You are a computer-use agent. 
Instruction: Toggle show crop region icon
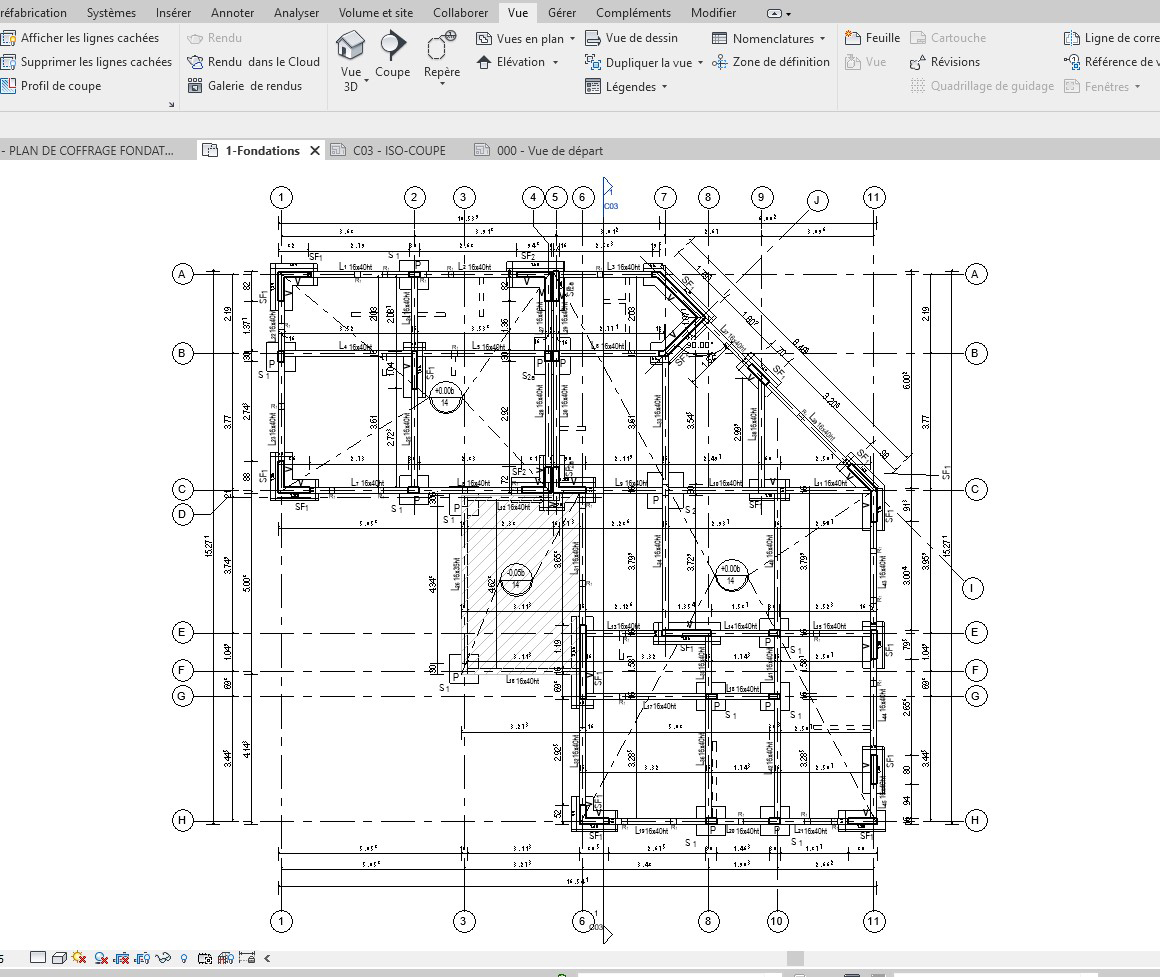pos(143,958)
